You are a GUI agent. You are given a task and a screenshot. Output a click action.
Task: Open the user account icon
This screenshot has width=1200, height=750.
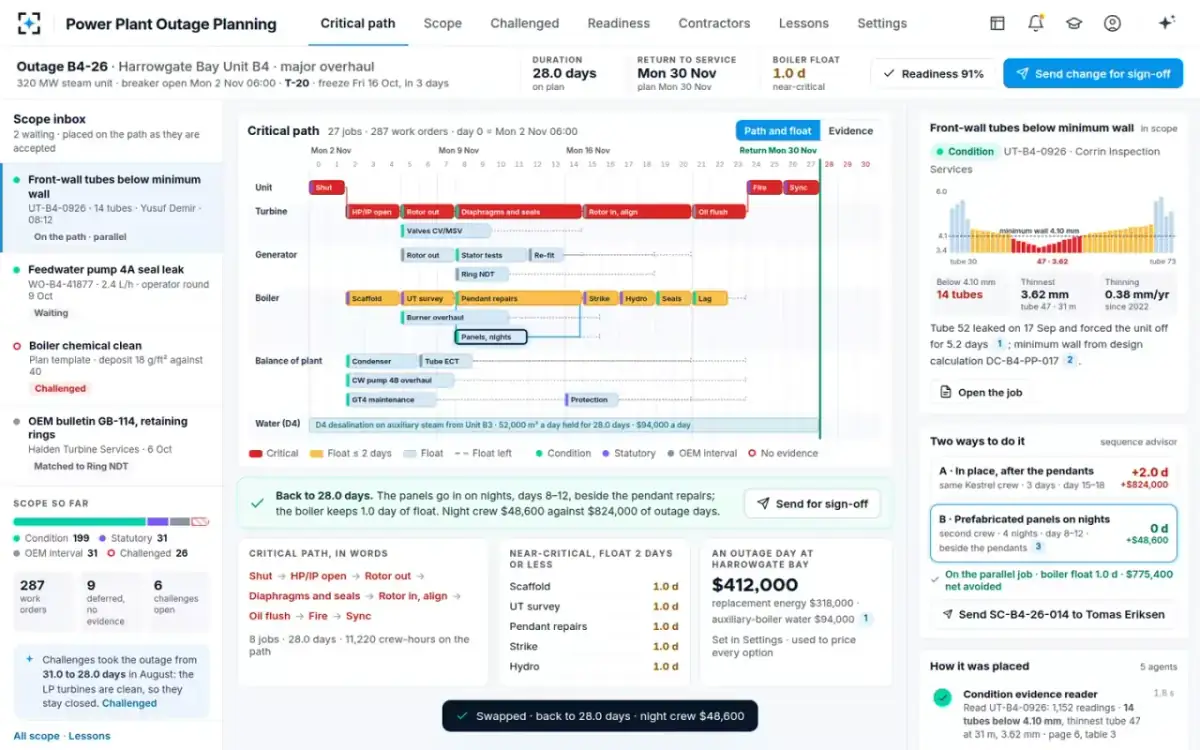click(1112, 23)
